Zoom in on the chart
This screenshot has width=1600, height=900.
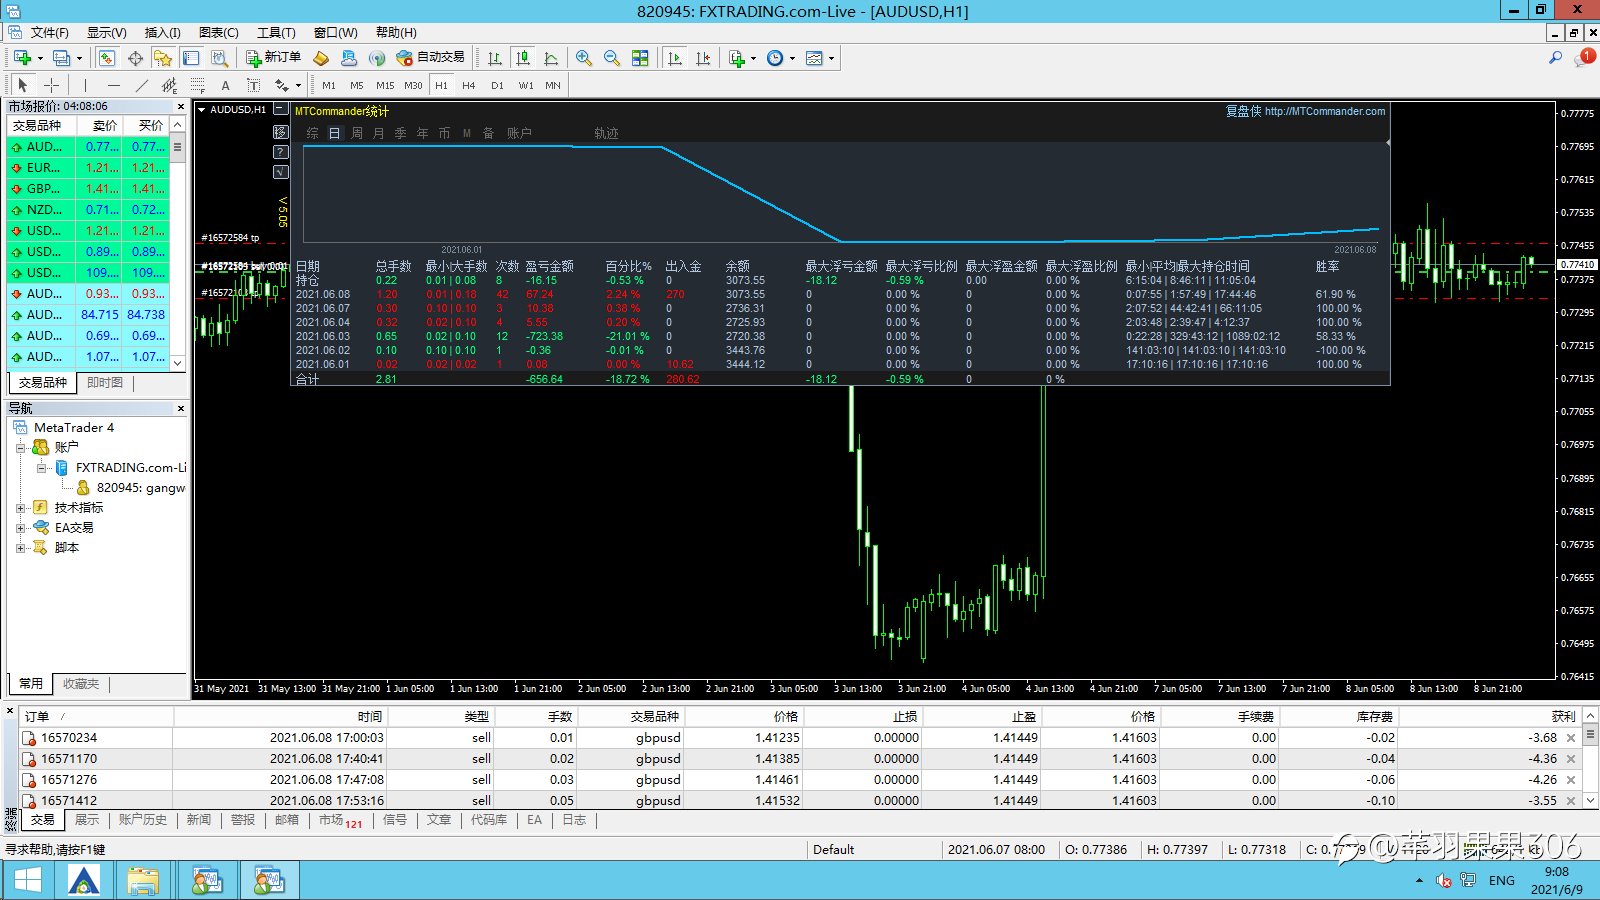coord(584,58)
